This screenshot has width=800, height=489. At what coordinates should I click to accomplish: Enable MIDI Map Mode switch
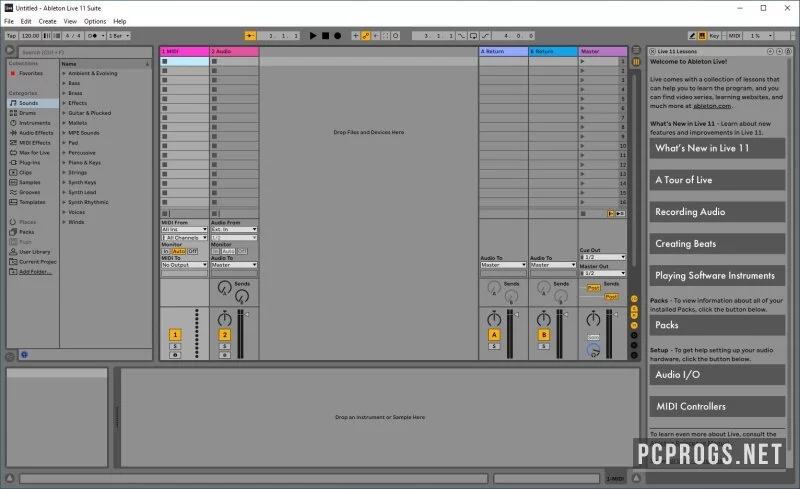(x=734, y=36)
